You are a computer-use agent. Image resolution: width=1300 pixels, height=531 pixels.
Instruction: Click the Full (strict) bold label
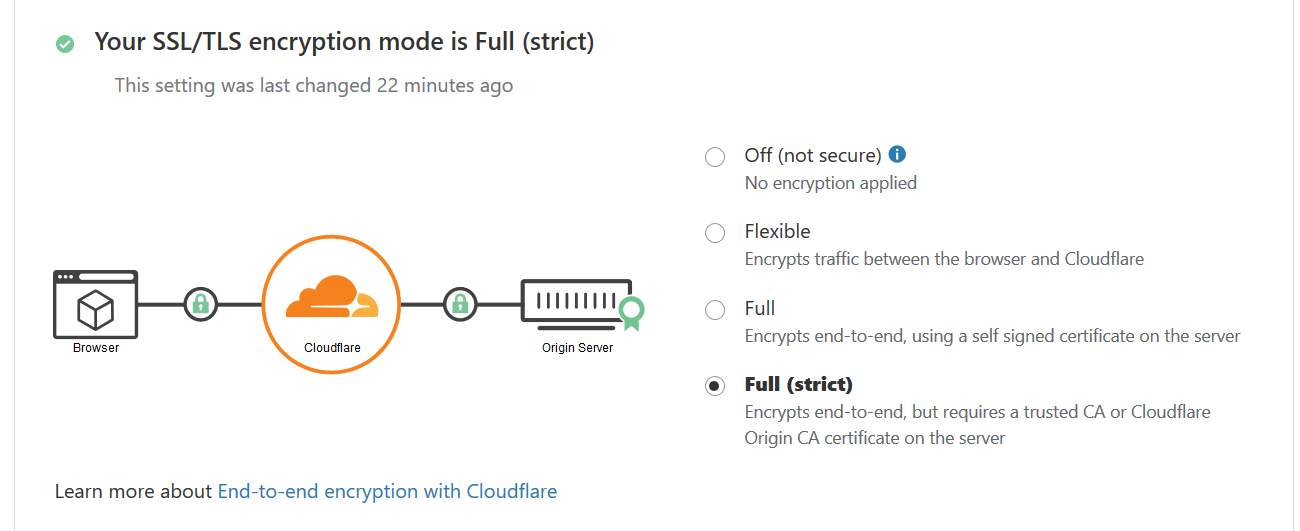tap(799, 385)
